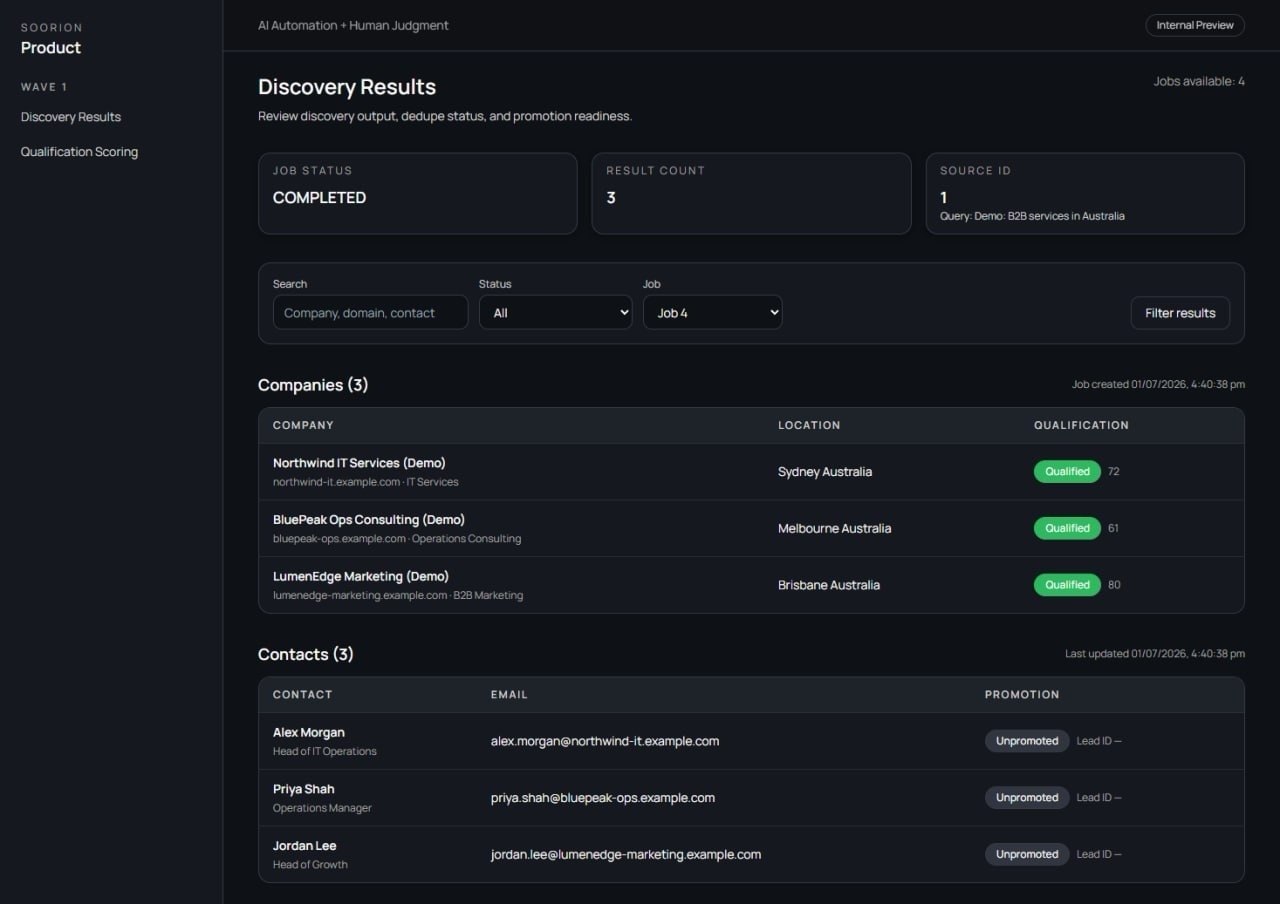The image size is (1280, 904).
Task: Open the Status dropdown showing All
Action: 555,312
